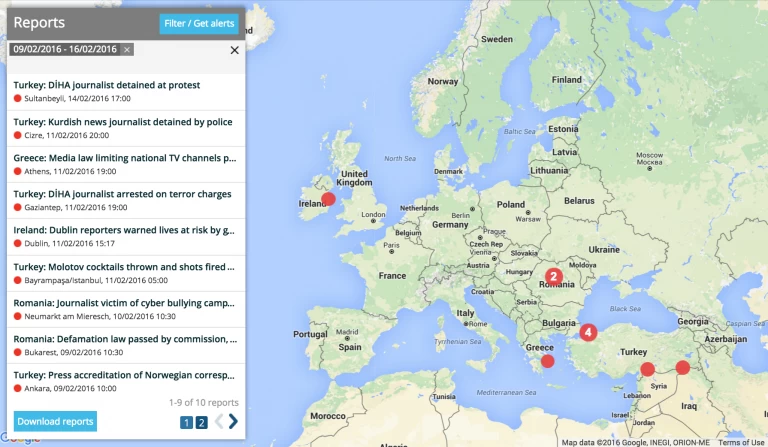The height and width of the screenshot is (447, 768).
Task: Click the Download reports button
Action: pyautogui.click(x=55, y=422)
